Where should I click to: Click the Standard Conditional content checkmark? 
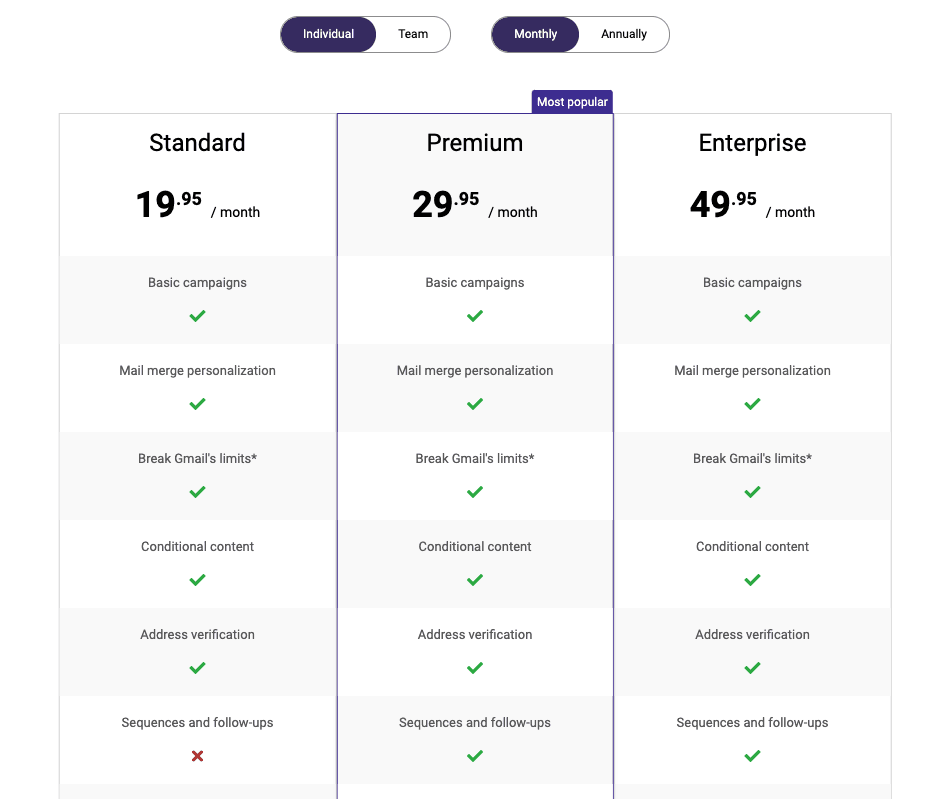(x=197, y=580)
